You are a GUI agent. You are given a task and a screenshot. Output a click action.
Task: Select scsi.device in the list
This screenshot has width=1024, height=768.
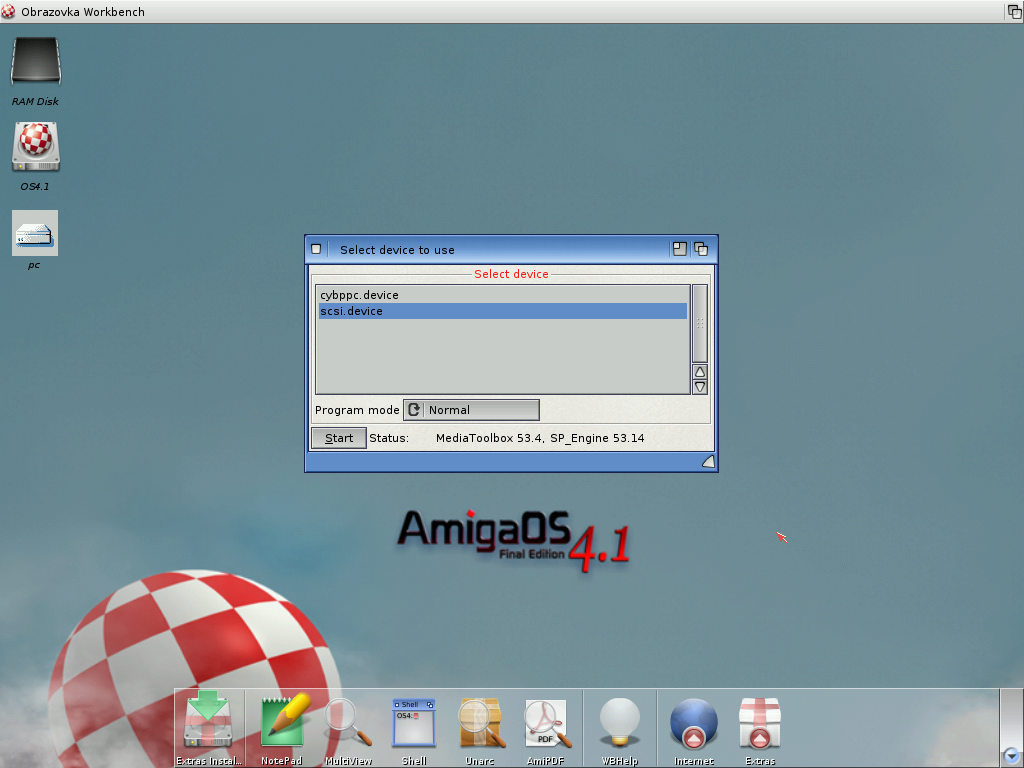click(502, 311)
